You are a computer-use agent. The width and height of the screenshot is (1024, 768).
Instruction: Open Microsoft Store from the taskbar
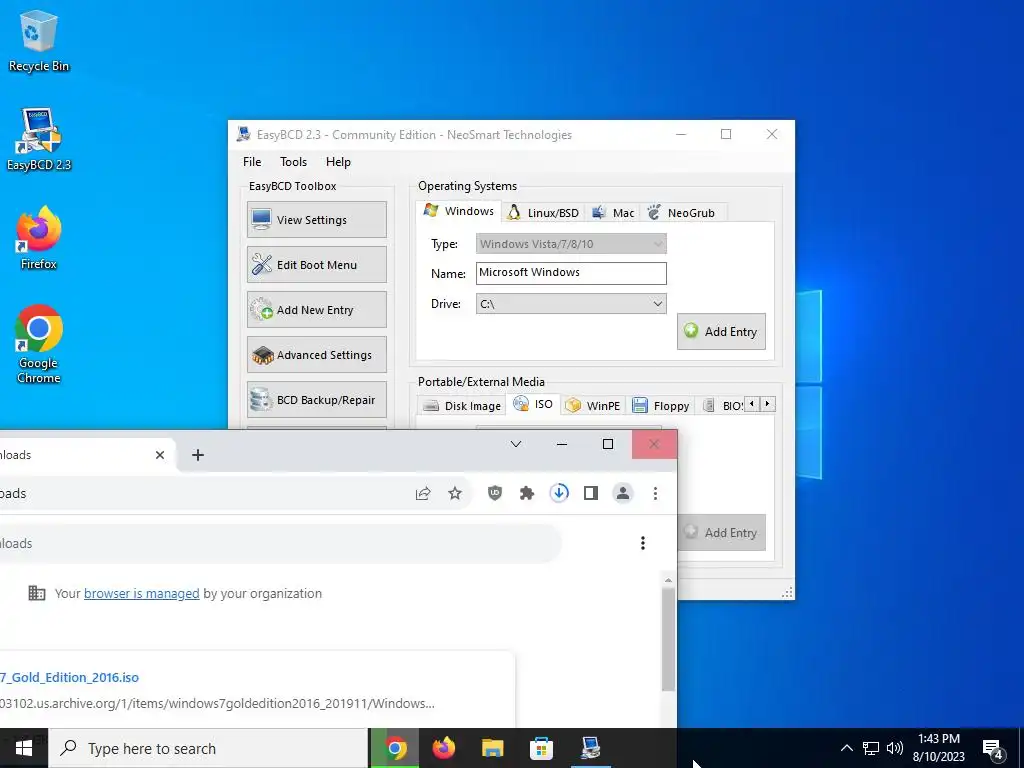coord(541,748)
